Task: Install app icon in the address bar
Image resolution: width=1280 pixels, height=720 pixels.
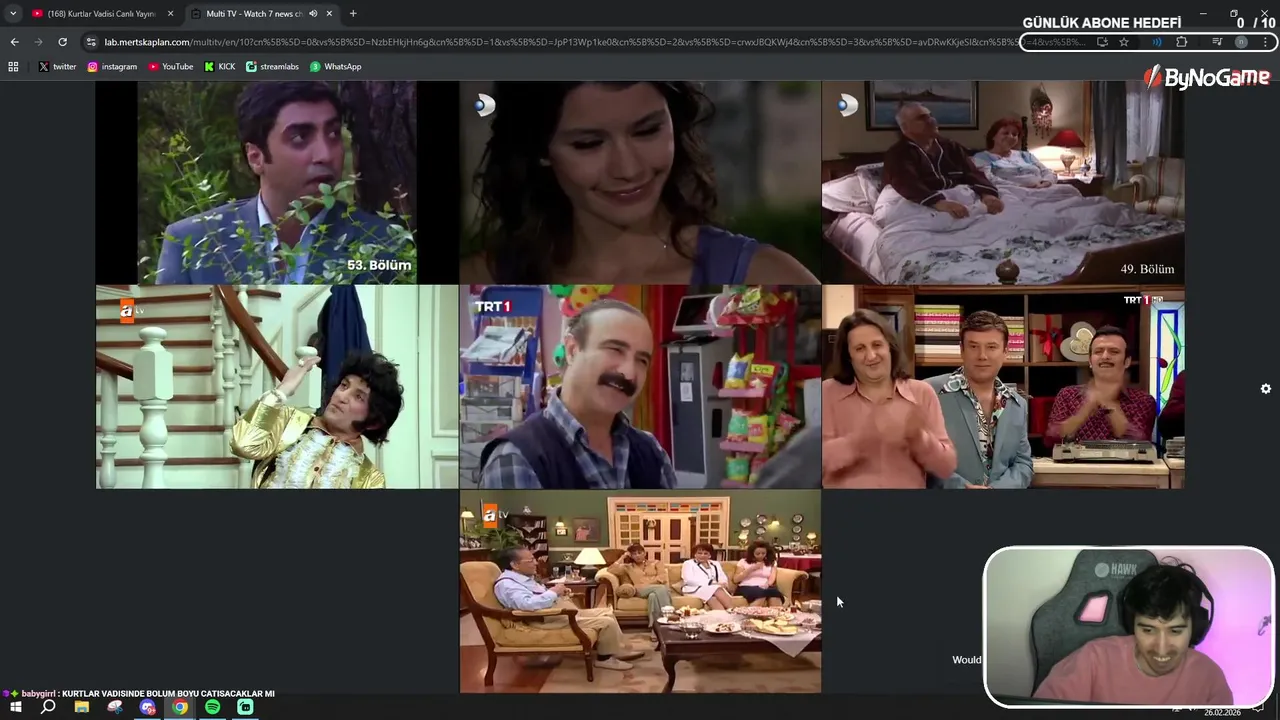Action: pyautogui.click(x=1102, y=42)
